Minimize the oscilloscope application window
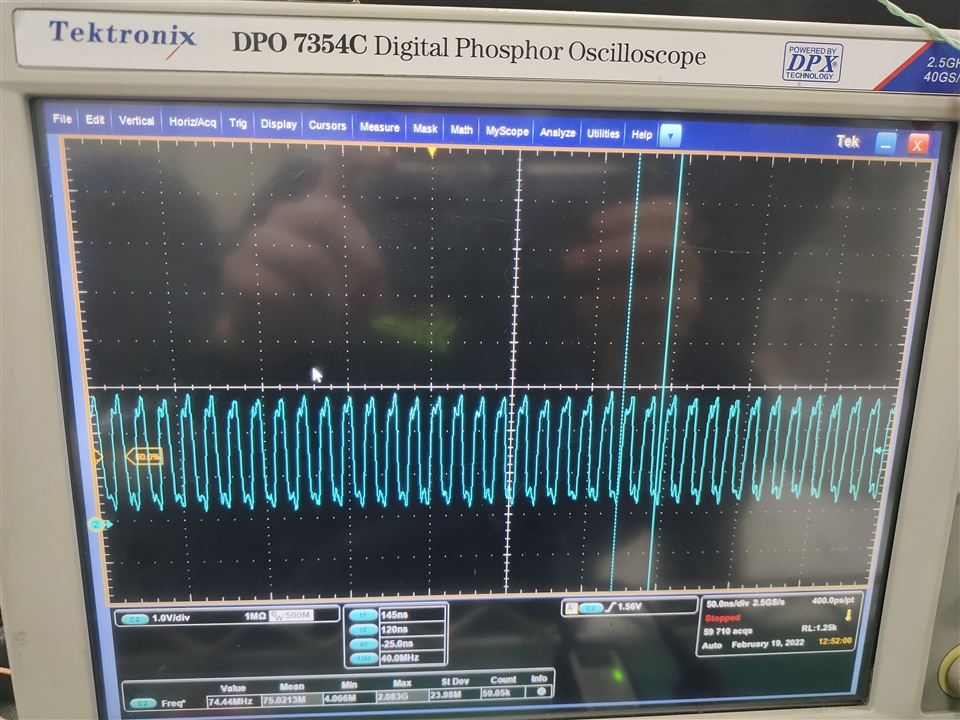 tap(886, 144)
